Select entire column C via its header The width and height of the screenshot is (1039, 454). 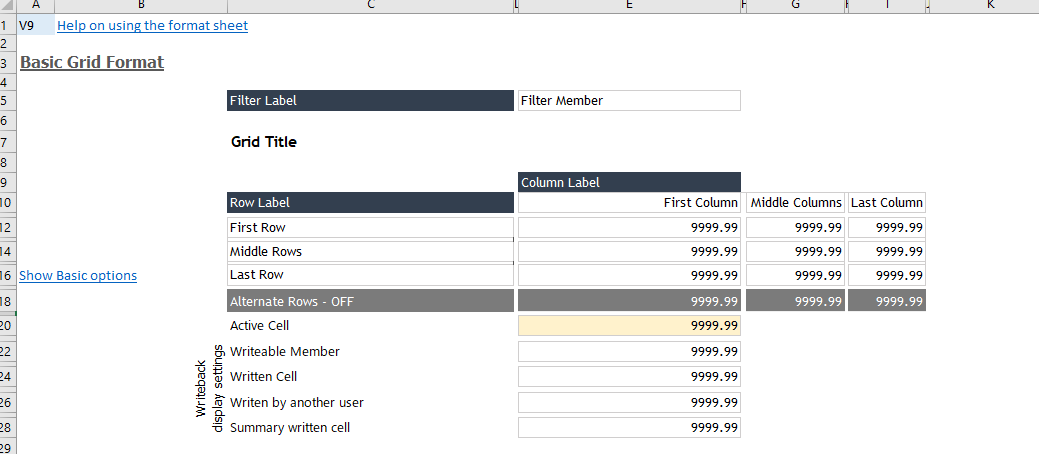pos(370,6)
